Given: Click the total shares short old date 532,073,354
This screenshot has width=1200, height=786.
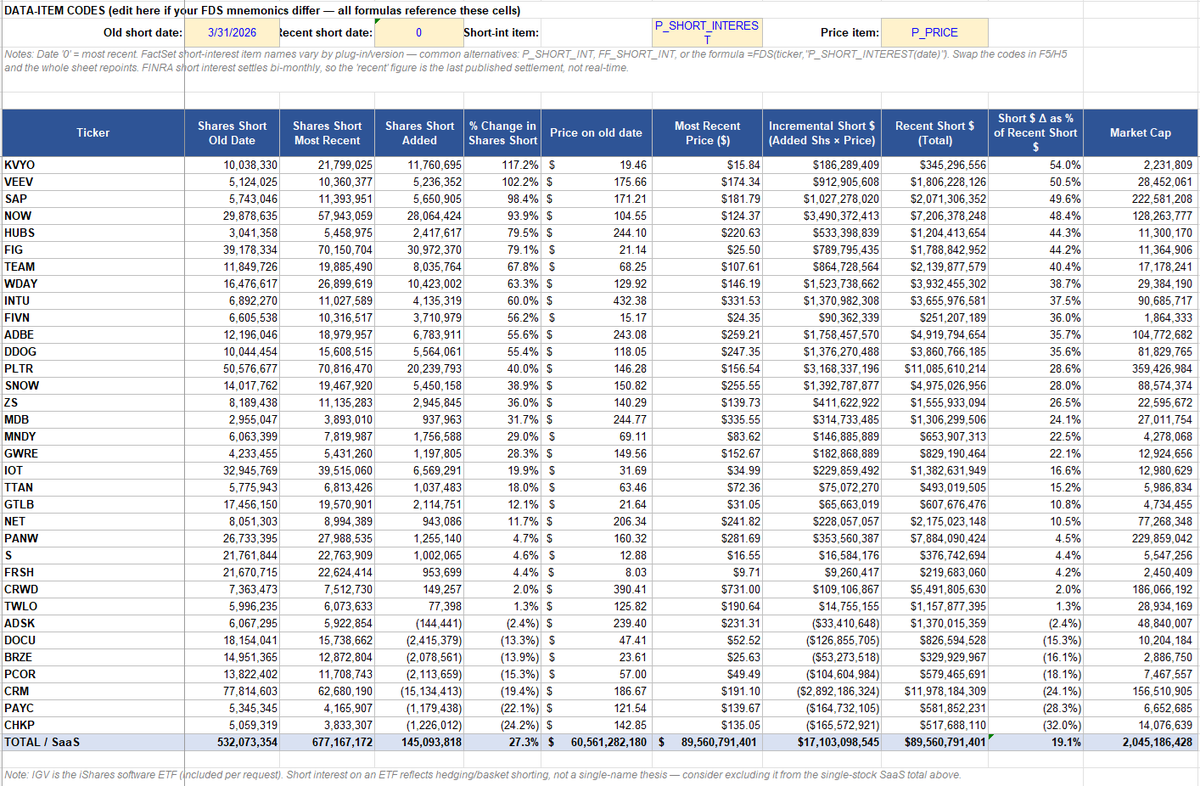Looking at the screenshot, I should point(232,742).
